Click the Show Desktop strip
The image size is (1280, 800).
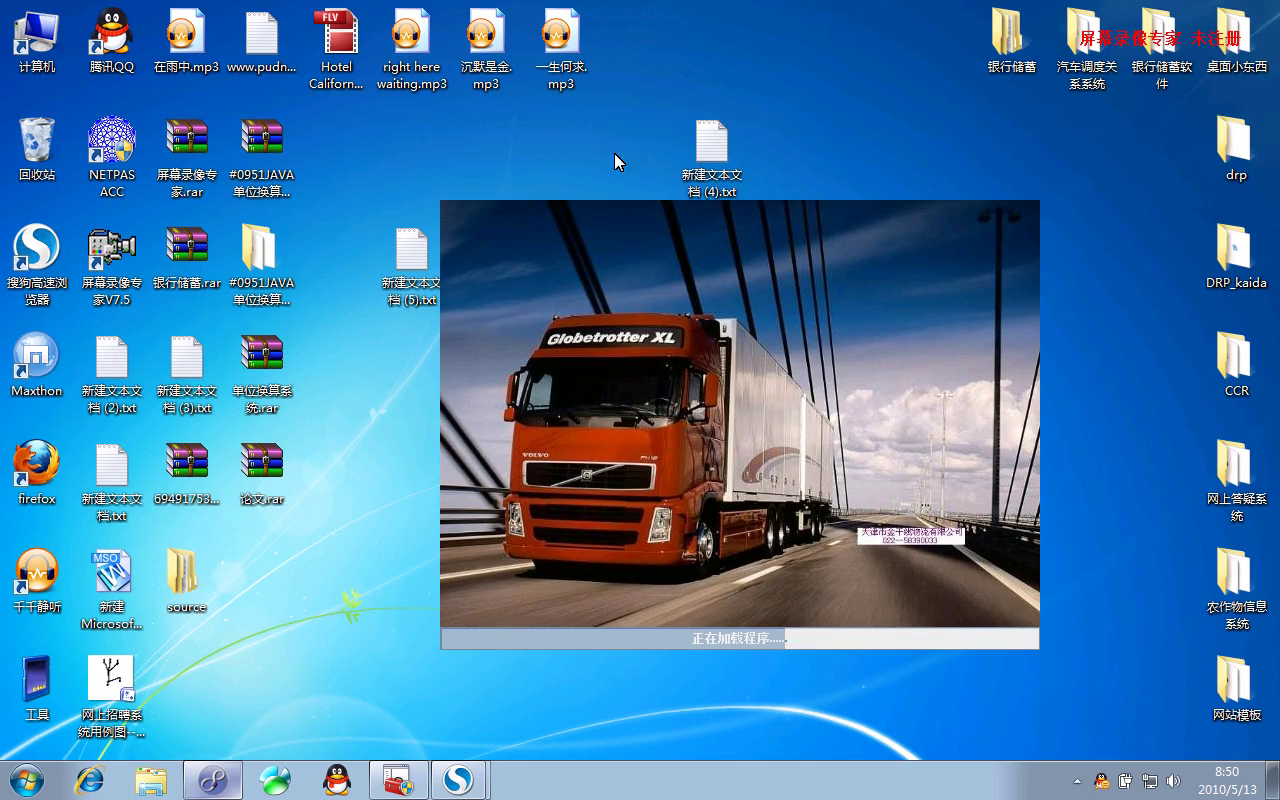[x=1272, y=780]
